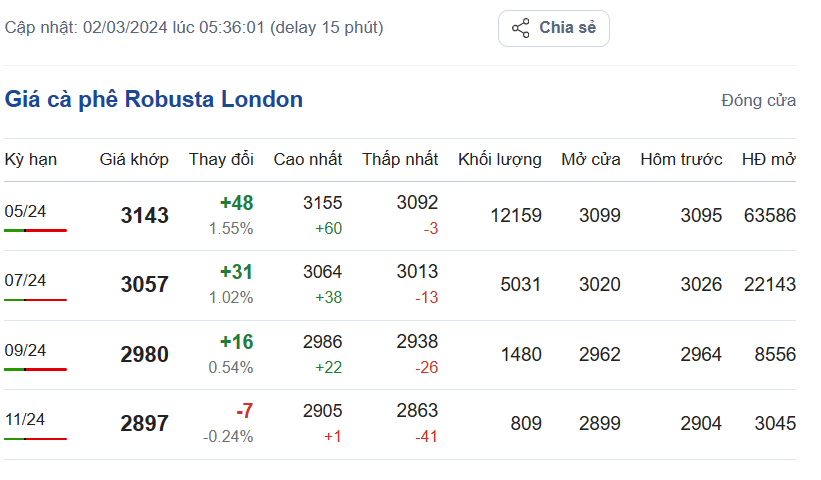The width and height of the screenshot is (821, 480).
Task: Click the 11/24 price range indicator bar
Action: [35, 439]
